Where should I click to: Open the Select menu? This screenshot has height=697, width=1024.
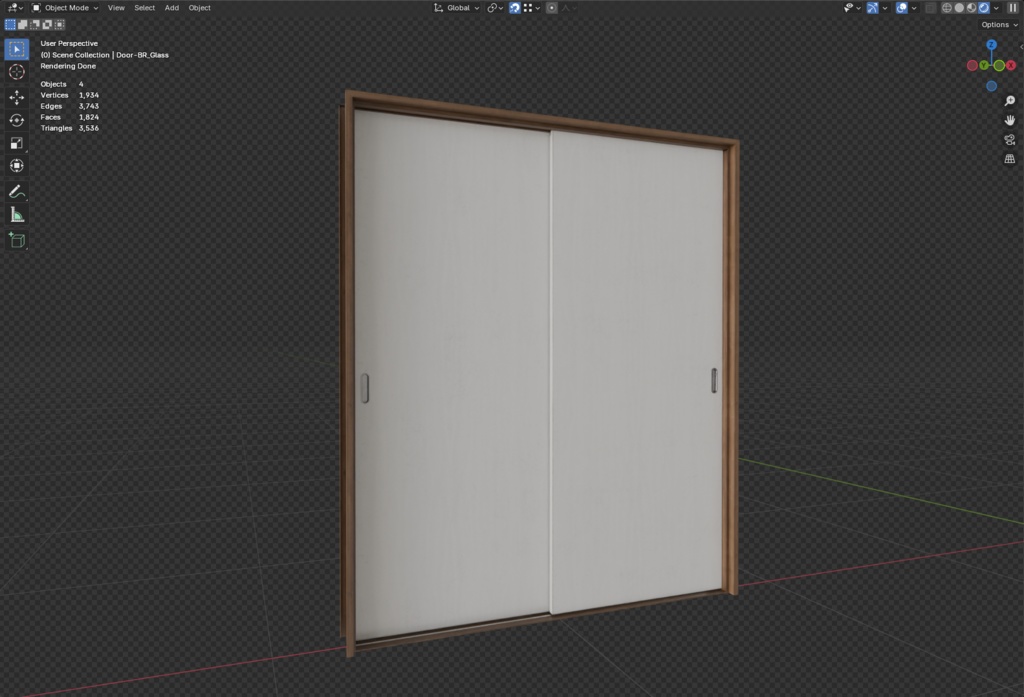[x=144, y=8]
